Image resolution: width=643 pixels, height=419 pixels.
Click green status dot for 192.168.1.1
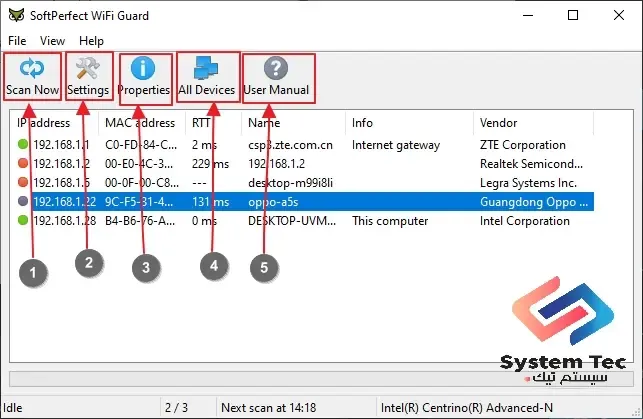coord(23,144)
